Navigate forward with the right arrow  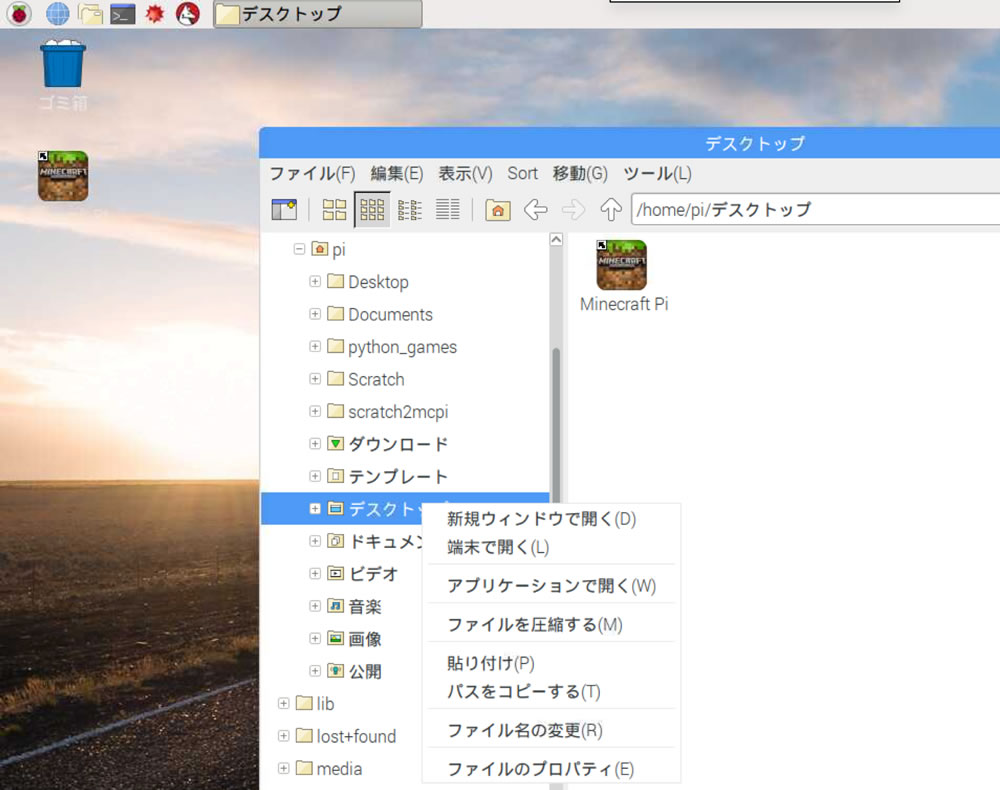pyautogui.click(x=573, y=209)
